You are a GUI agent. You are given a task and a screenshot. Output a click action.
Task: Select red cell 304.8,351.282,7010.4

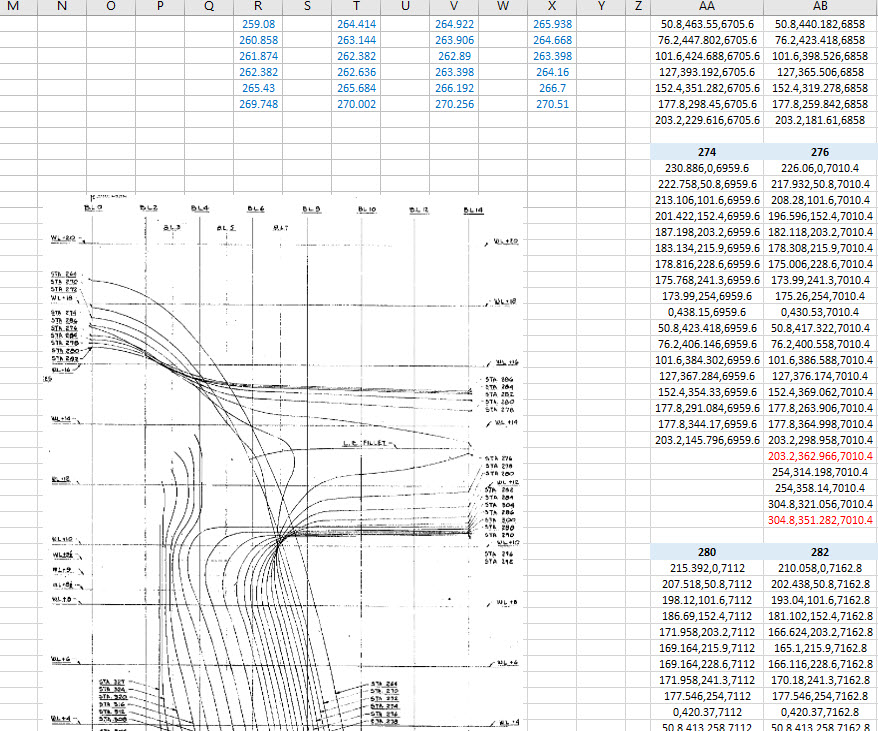819,520
